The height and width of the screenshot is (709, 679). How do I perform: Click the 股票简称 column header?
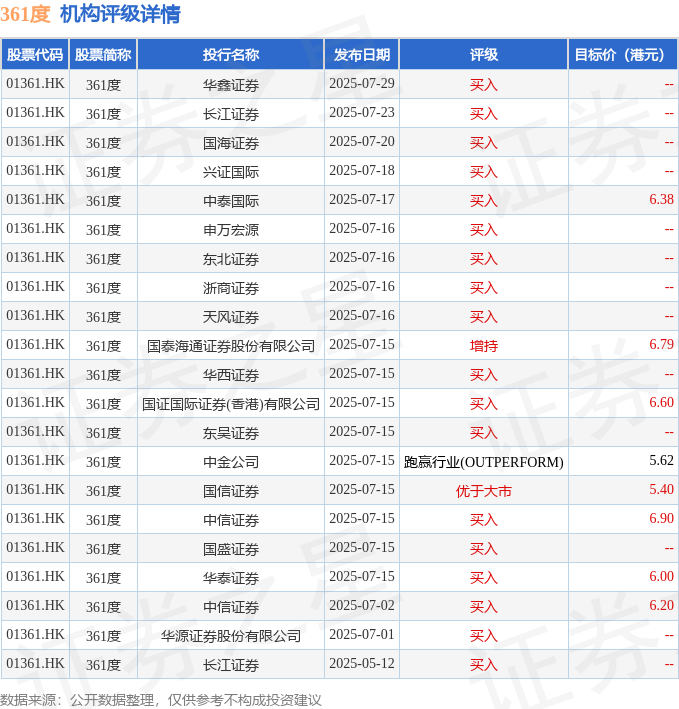click(103, 55)
